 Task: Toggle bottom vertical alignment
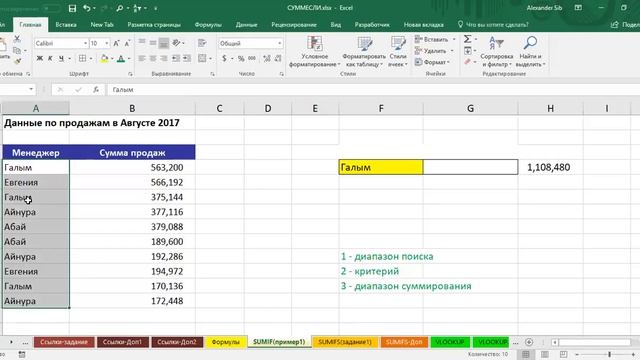pos(164,43)
